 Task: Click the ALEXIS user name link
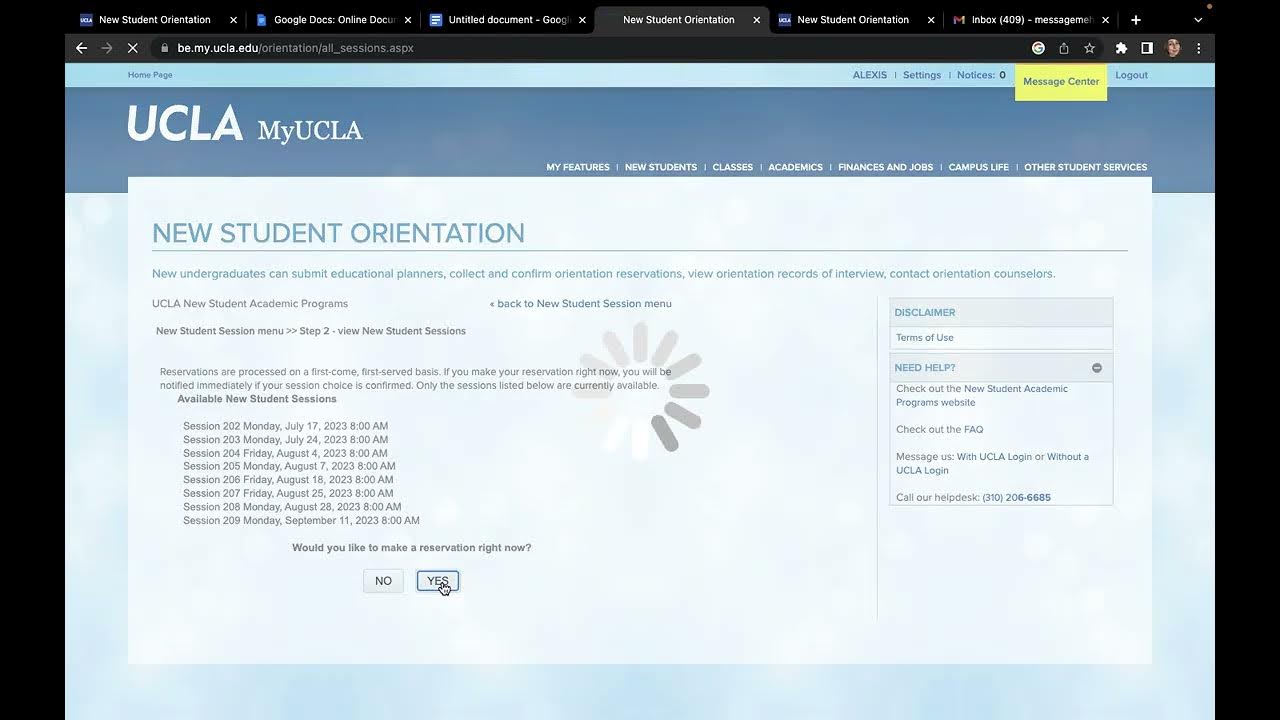(x=870, y=75)
